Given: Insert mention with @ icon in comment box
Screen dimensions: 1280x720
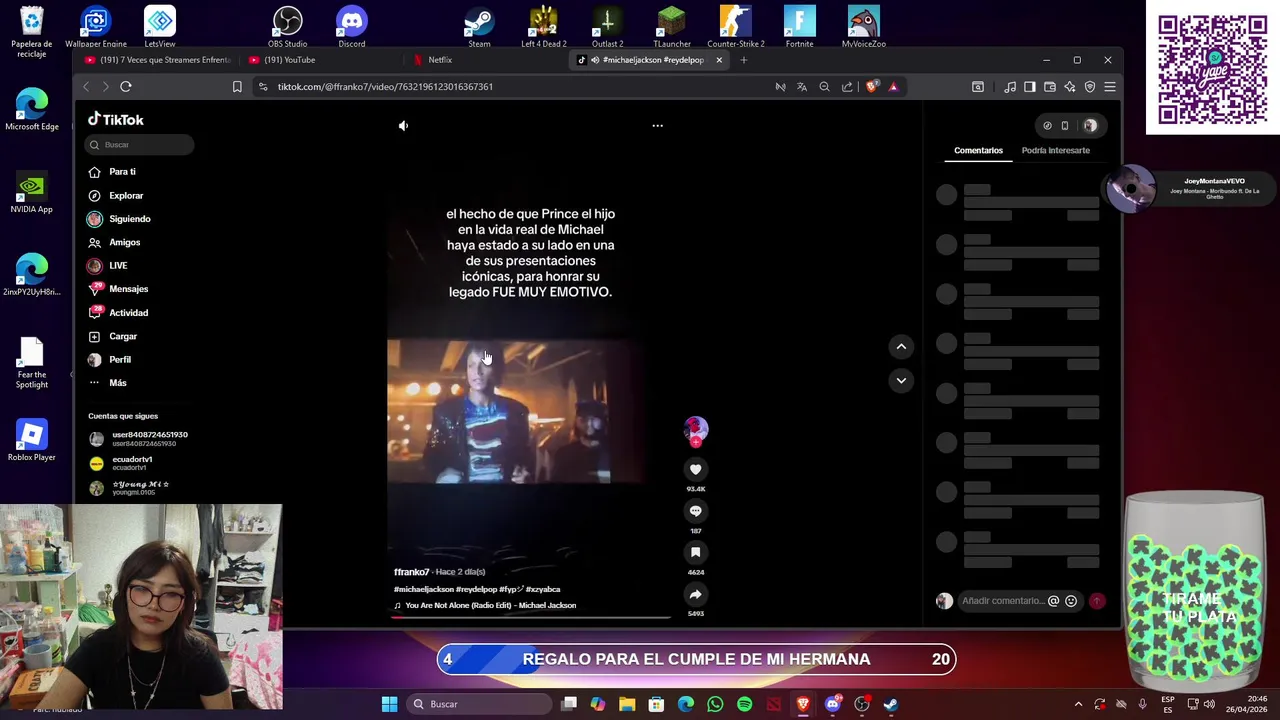Looking at the screenshot, I should point(1053,601).
